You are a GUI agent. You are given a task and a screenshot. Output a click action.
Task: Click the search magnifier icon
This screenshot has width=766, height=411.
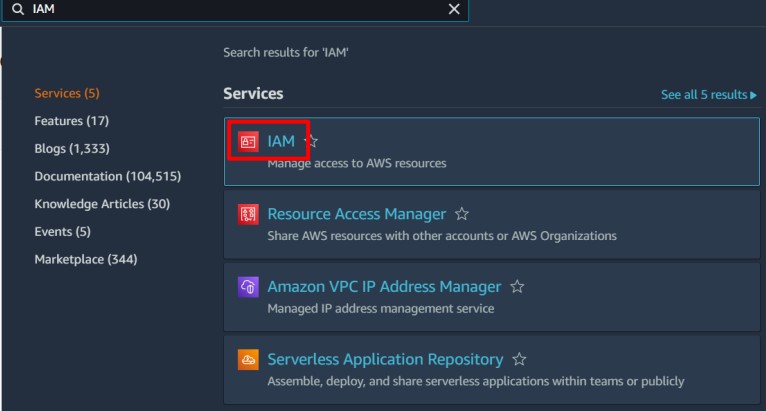(18, 9)
